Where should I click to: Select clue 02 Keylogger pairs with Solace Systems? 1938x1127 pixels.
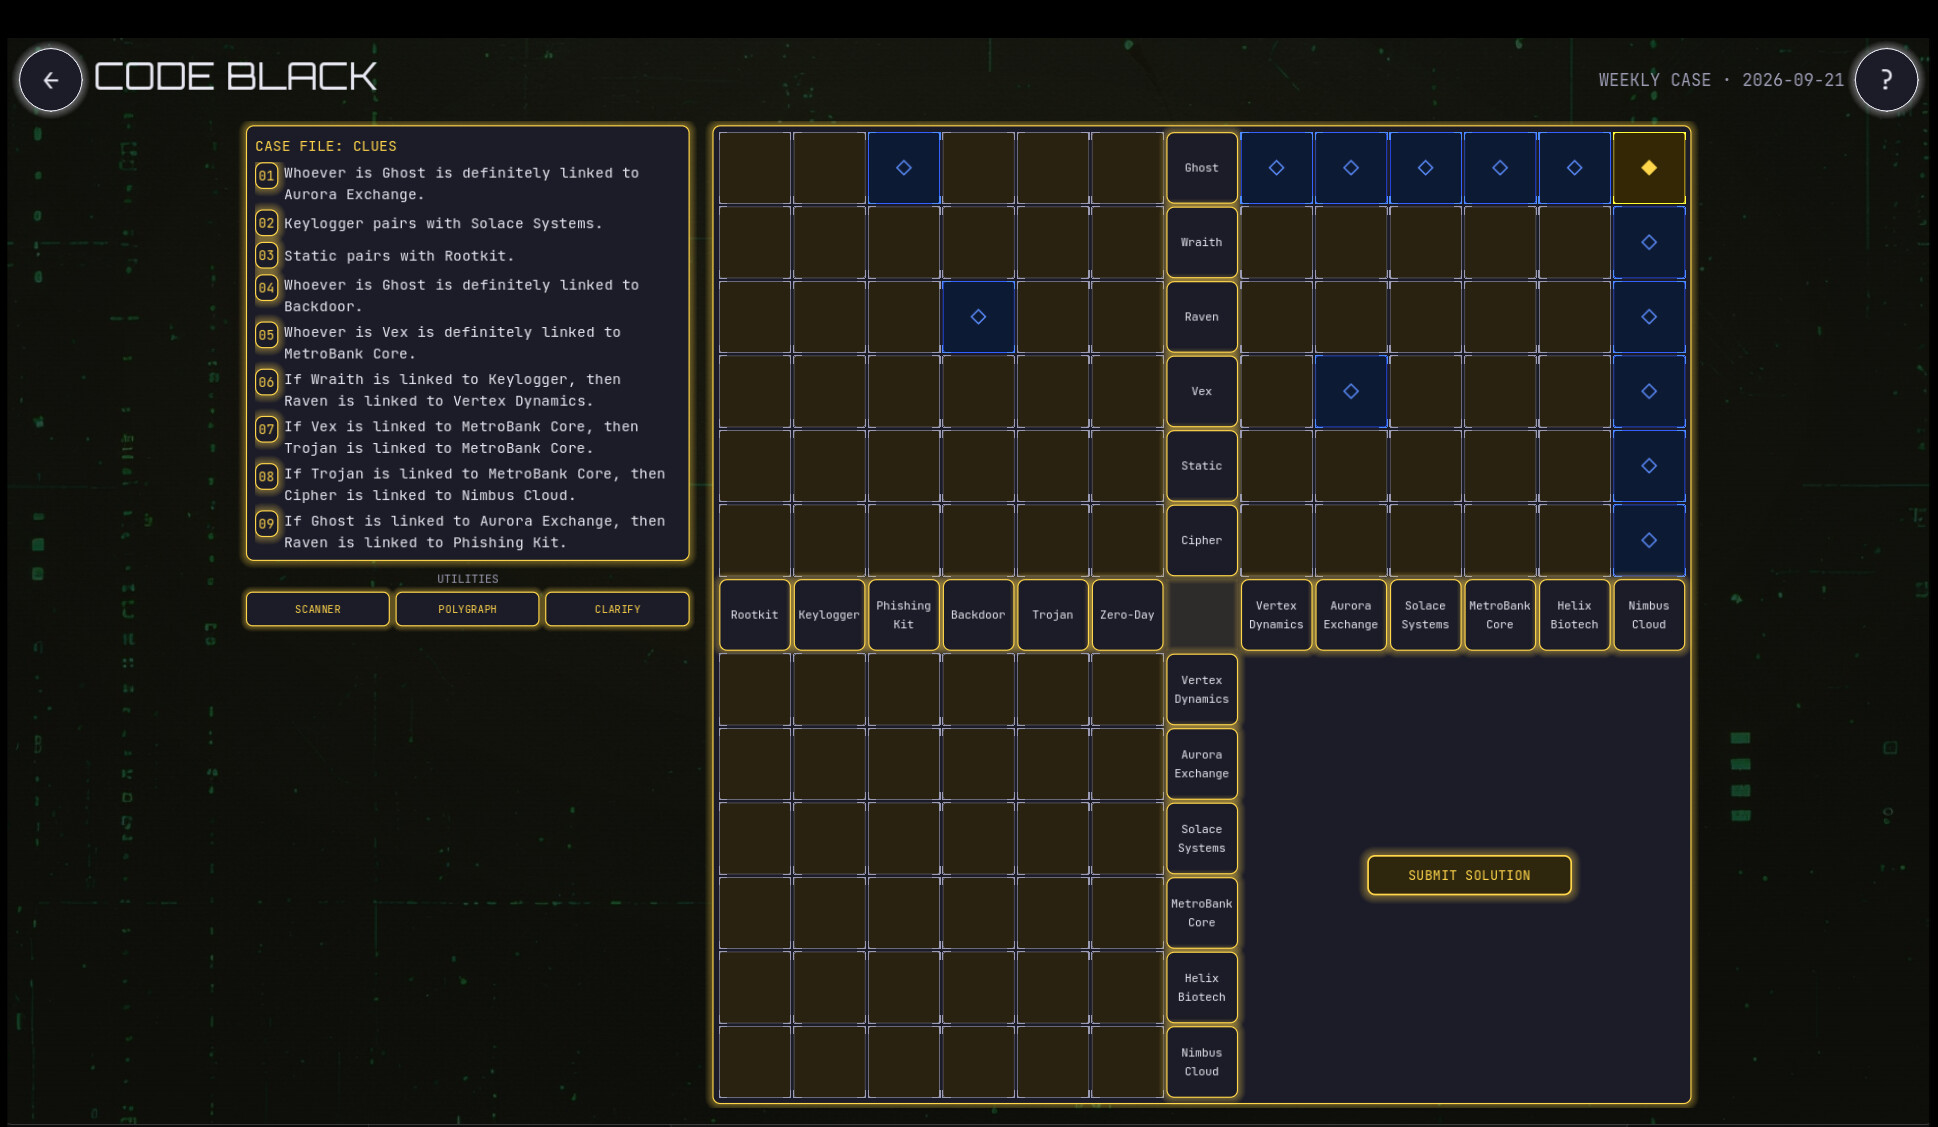467,224
